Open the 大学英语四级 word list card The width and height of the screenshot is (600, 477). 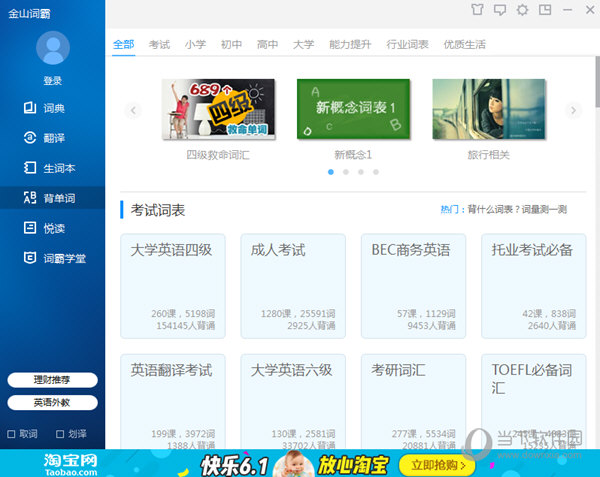click(173, 286)
